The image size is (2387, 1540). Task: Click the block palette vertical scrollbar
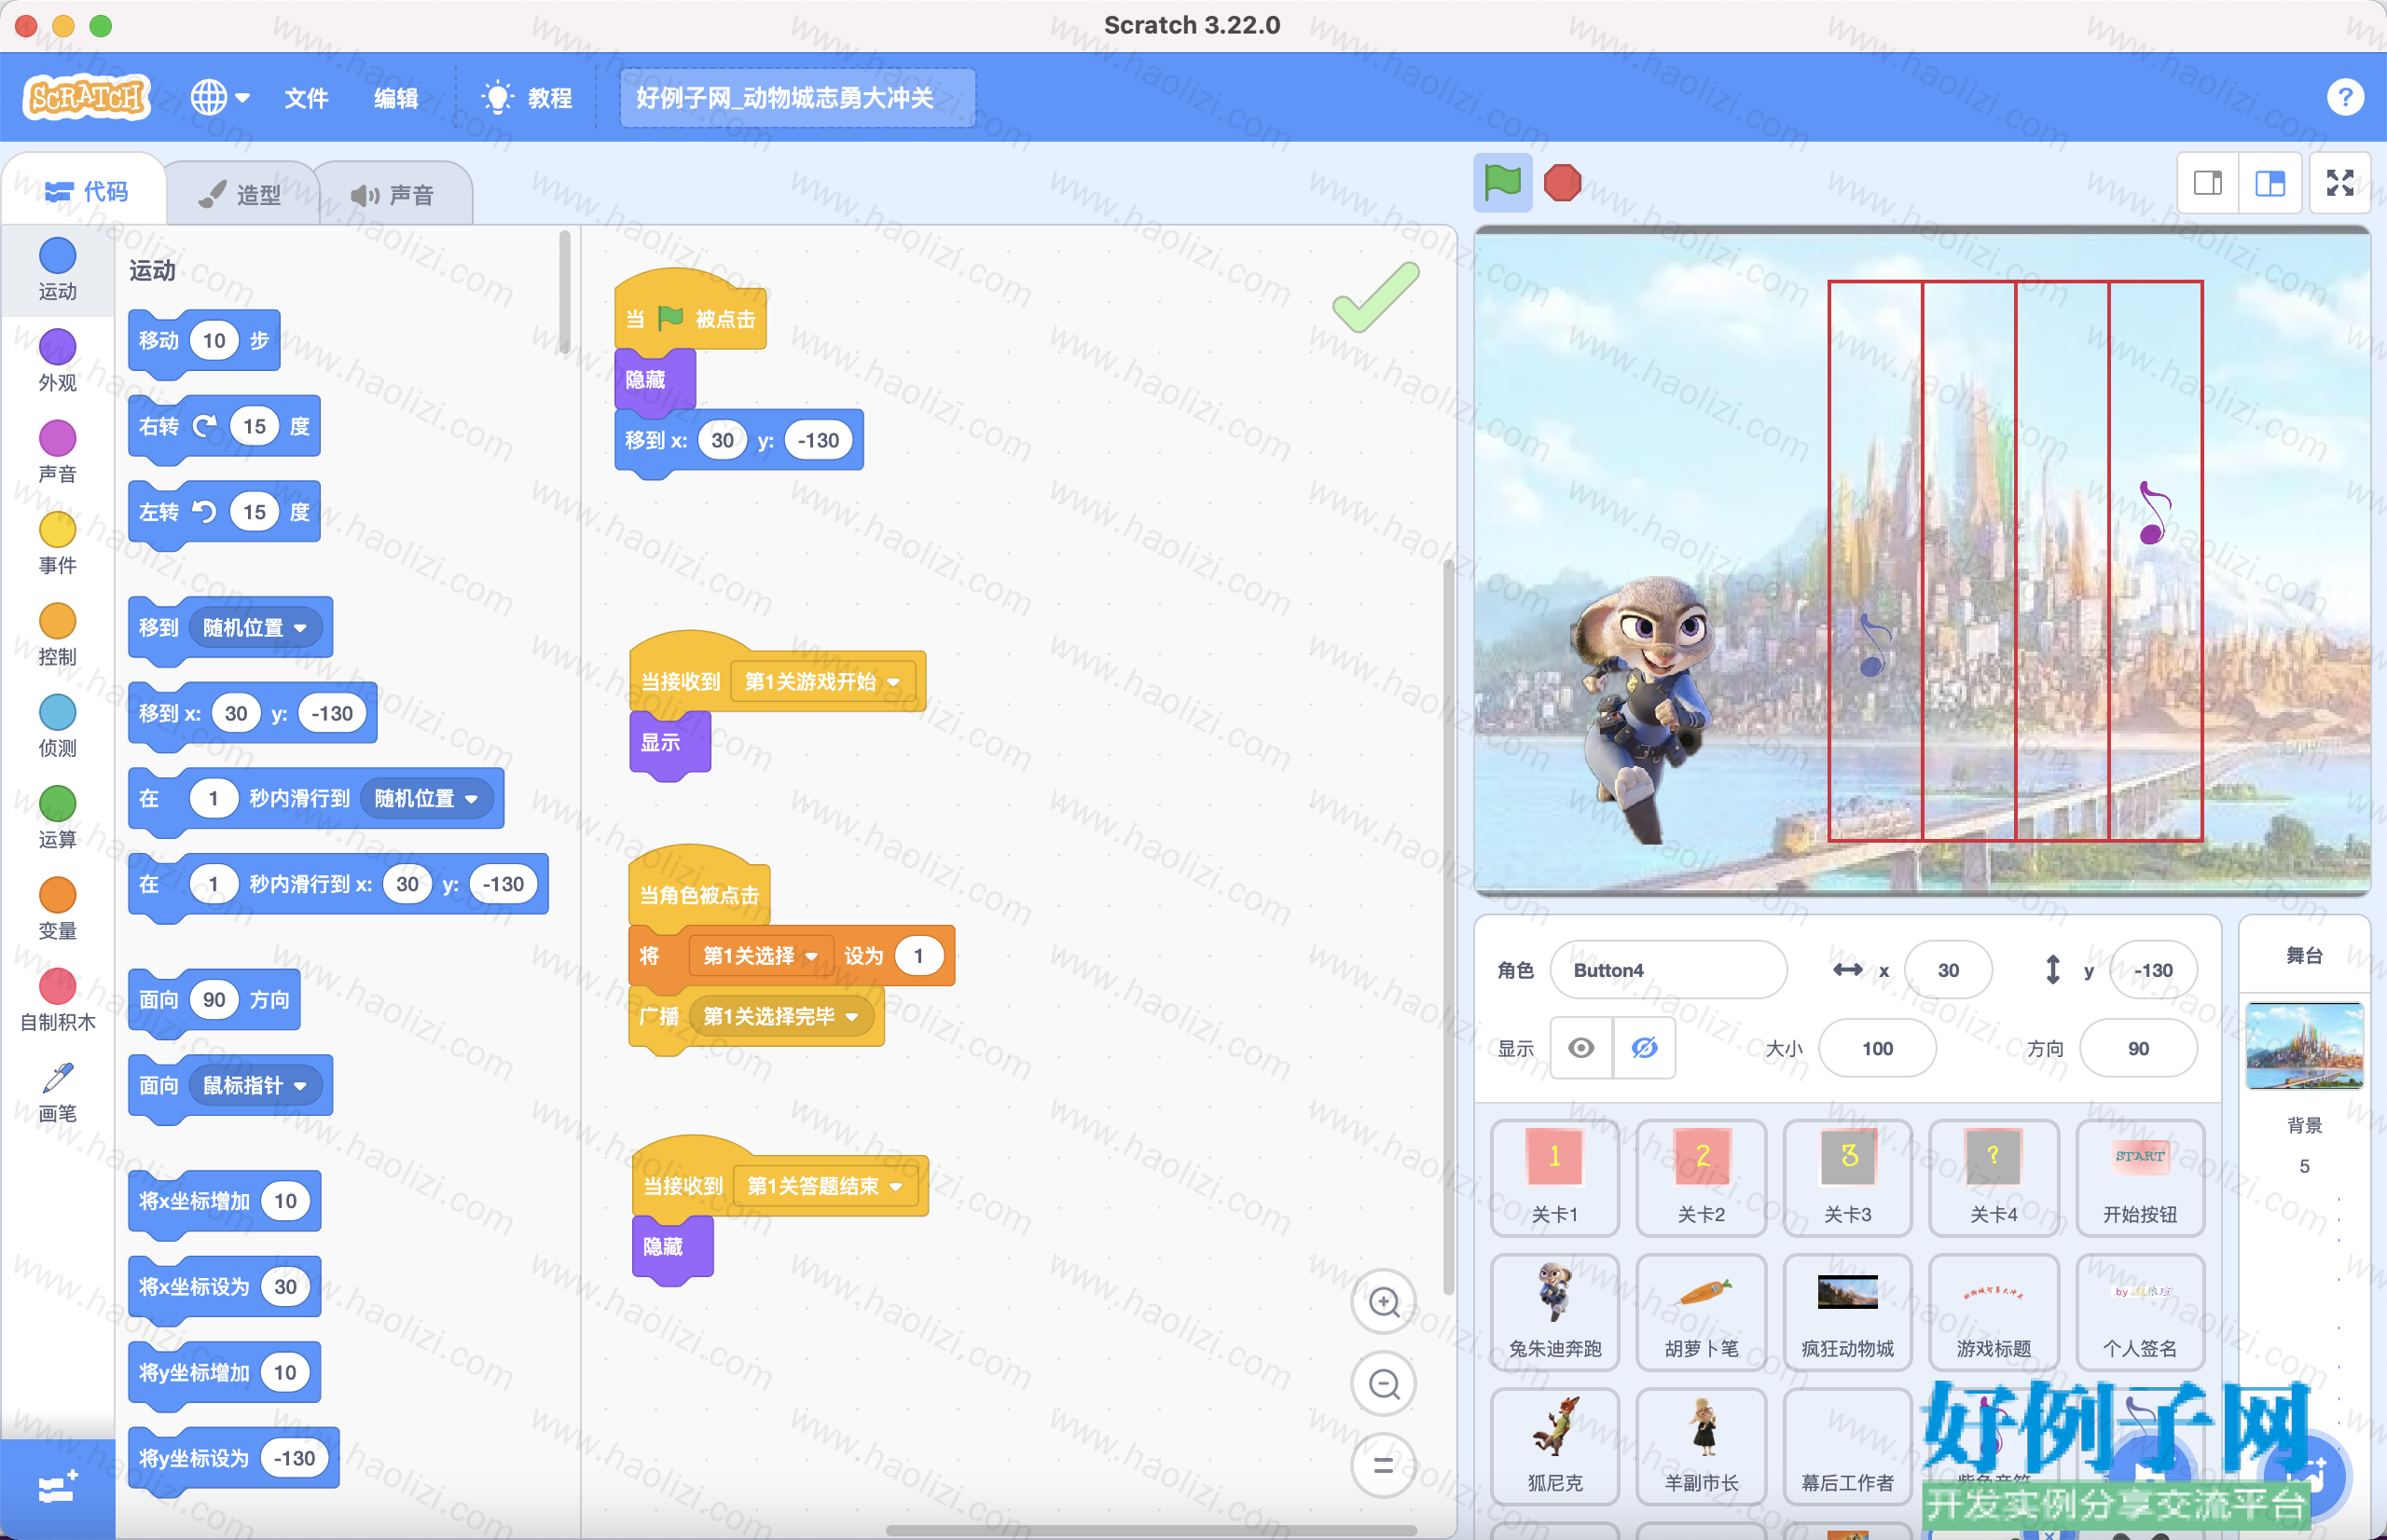coord(565,292)
